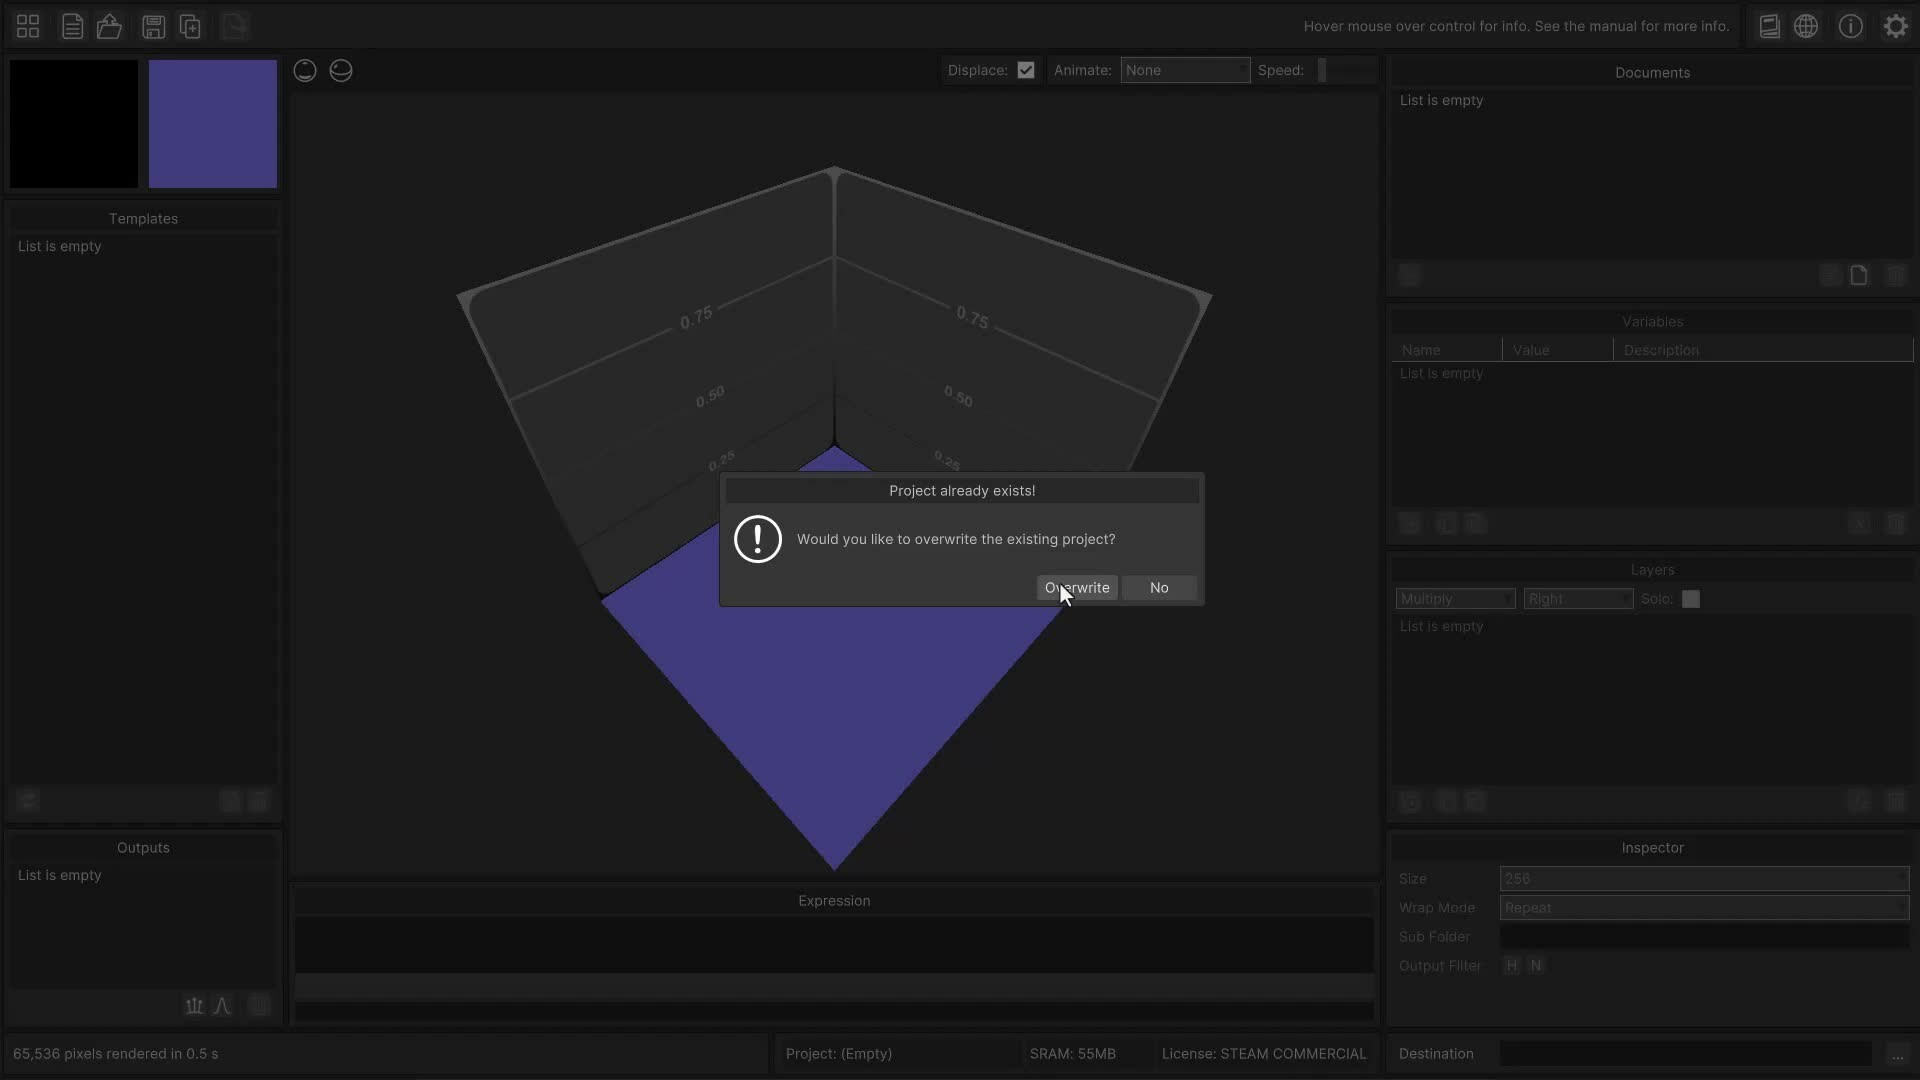
Task: Open settings gear icon
Action: coord(1895,26)
